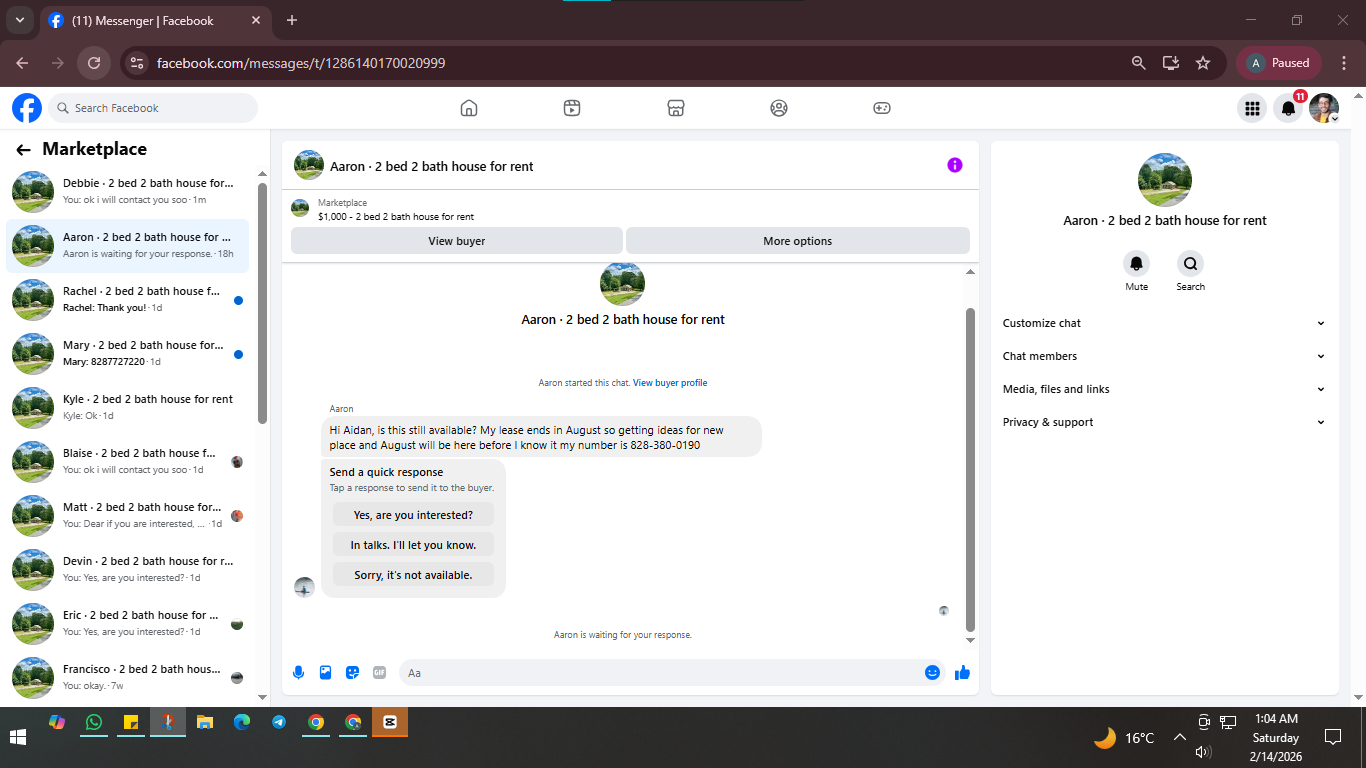1366x768 pixels.
Task: Open the emoji picker in message box
Action: coord(932,673)
